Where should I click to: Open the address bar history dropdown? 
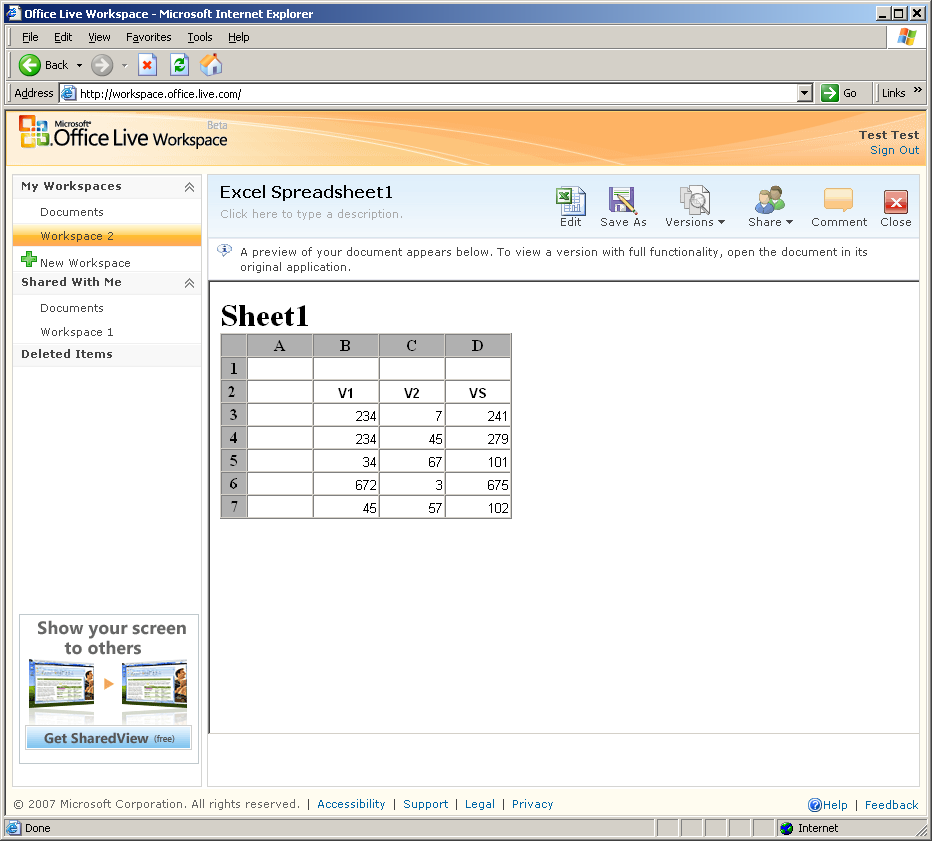(805, 93)
